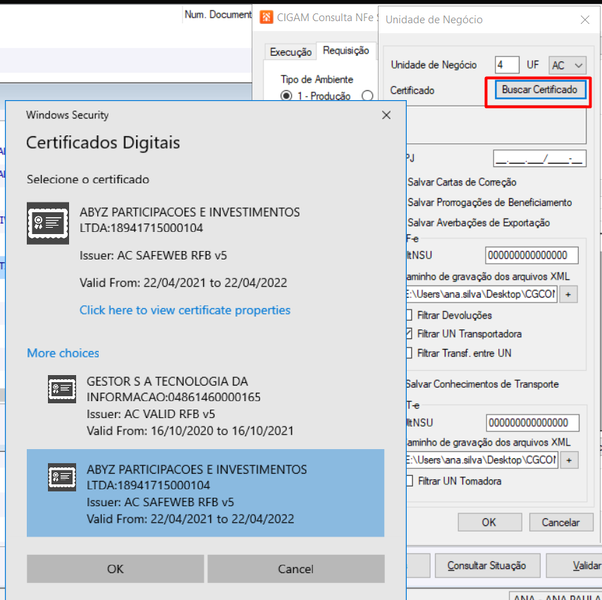Toggle the Filtrar UN Transportadora checkbox
This screenshot has height=600, width=602.
click(x=409, y=334)
